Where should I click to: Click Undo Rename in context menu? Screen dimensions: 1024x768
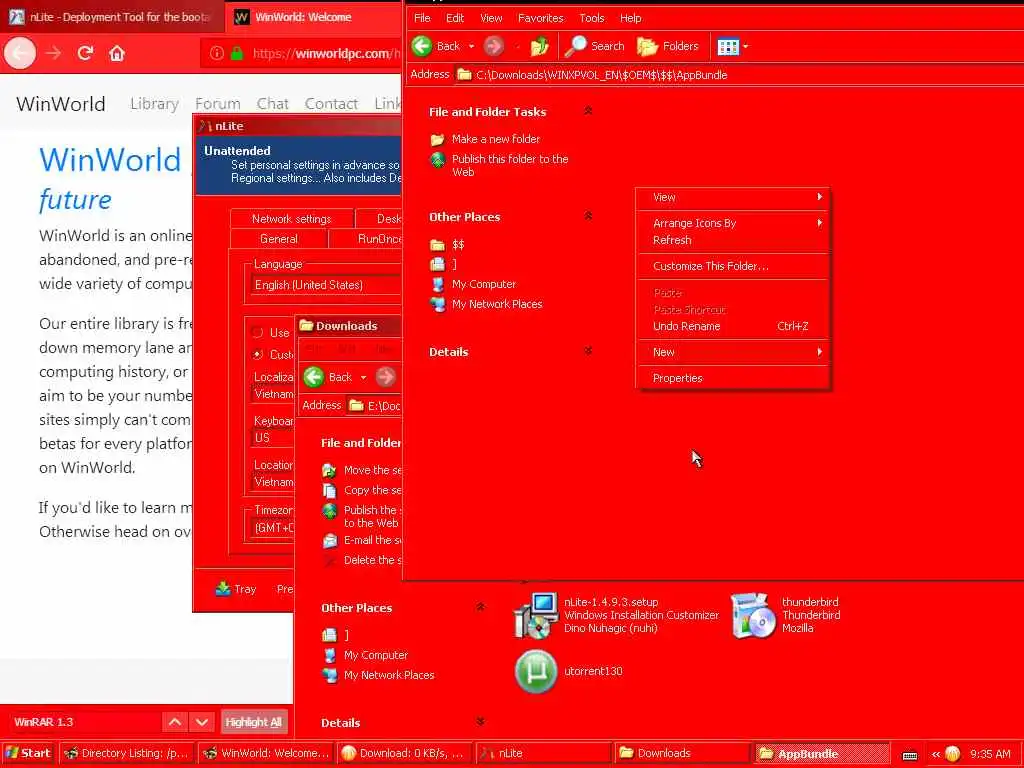click(x=733, y=326)
